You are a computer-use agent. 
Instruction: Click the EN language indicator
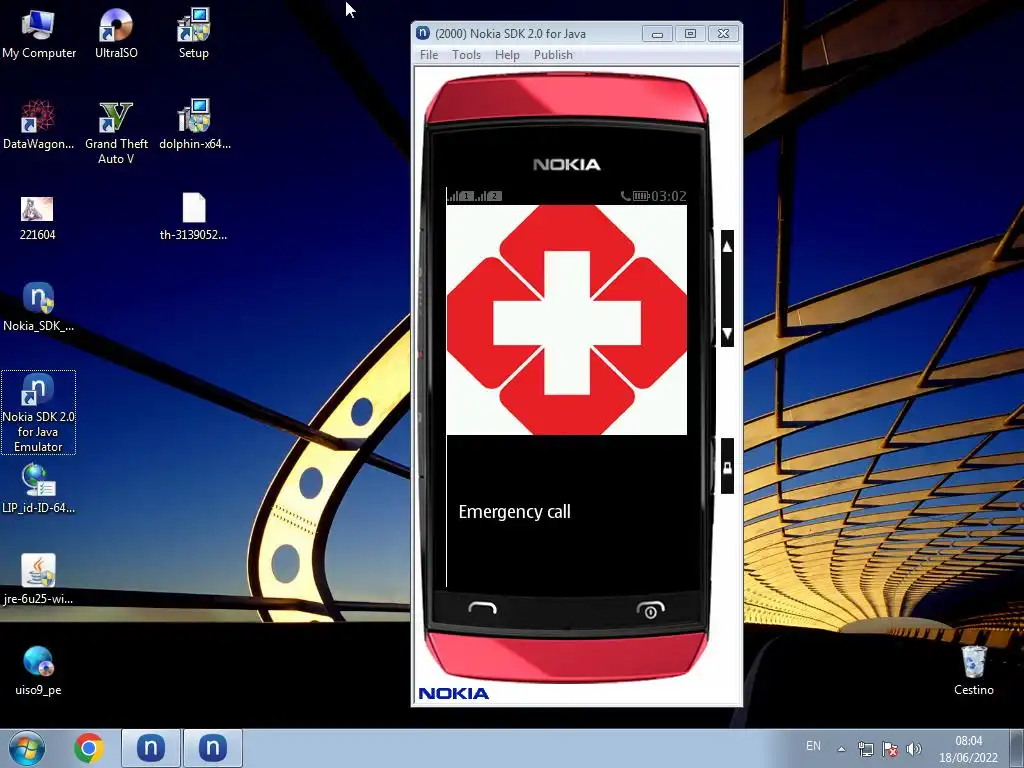813,746
